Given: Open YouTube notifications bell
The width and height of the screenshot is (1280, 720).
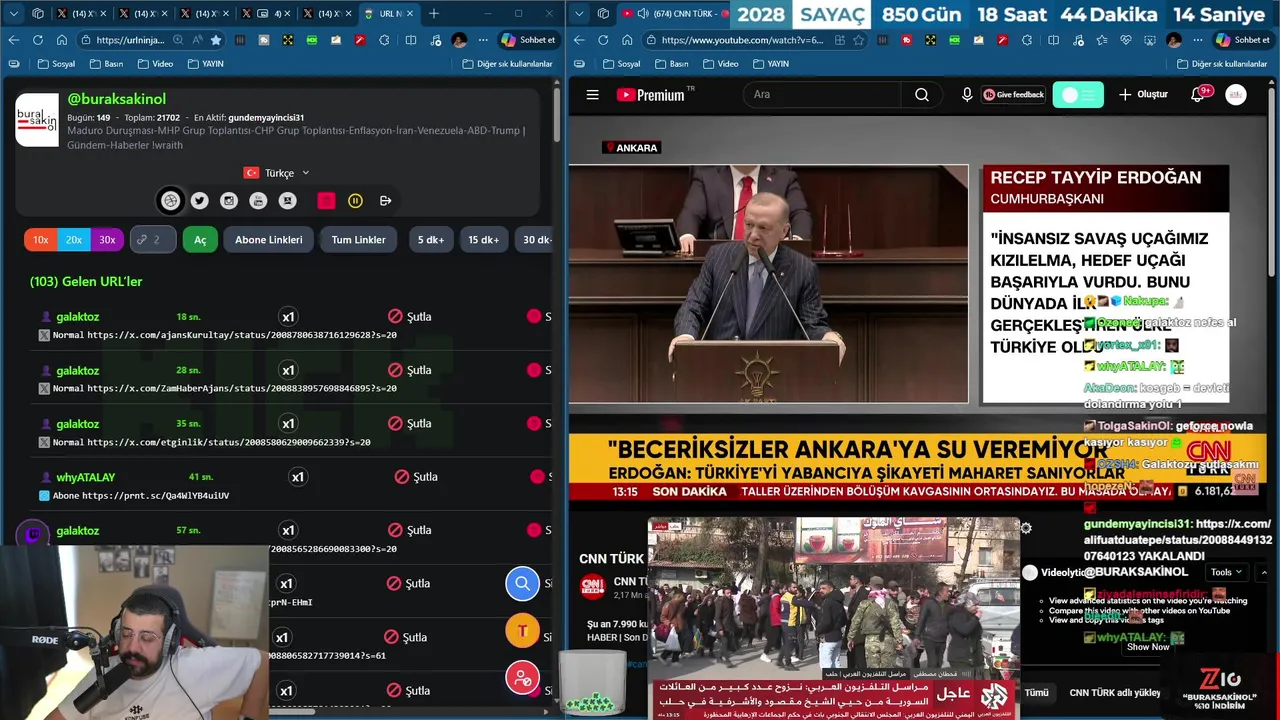Looking at the screenshot, I should pos(1197,95).
